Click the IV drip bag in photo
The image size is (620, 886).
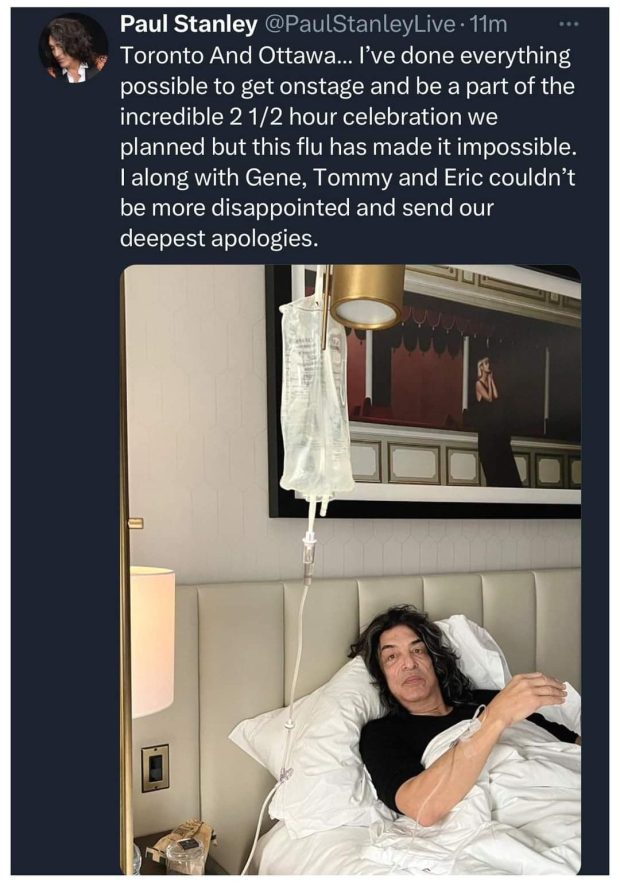(x=315, y=396)
